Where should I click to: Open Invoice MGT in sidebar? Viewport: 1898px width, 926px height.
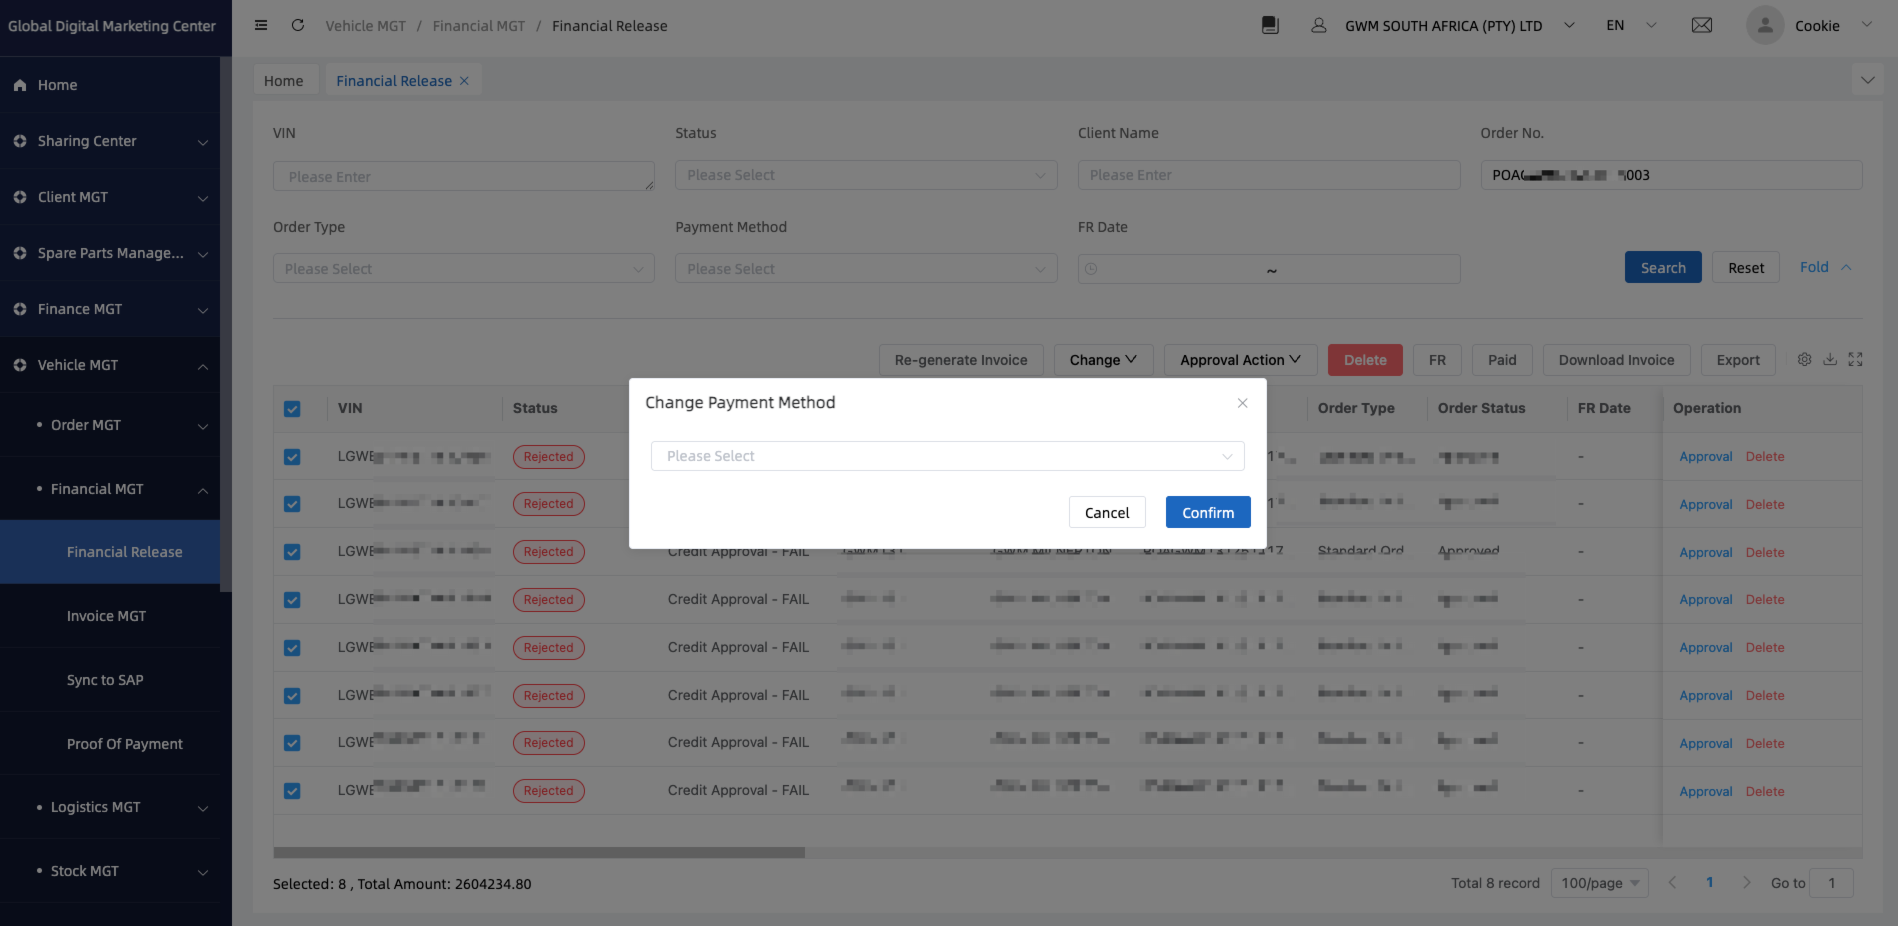(x=106, y=616)
